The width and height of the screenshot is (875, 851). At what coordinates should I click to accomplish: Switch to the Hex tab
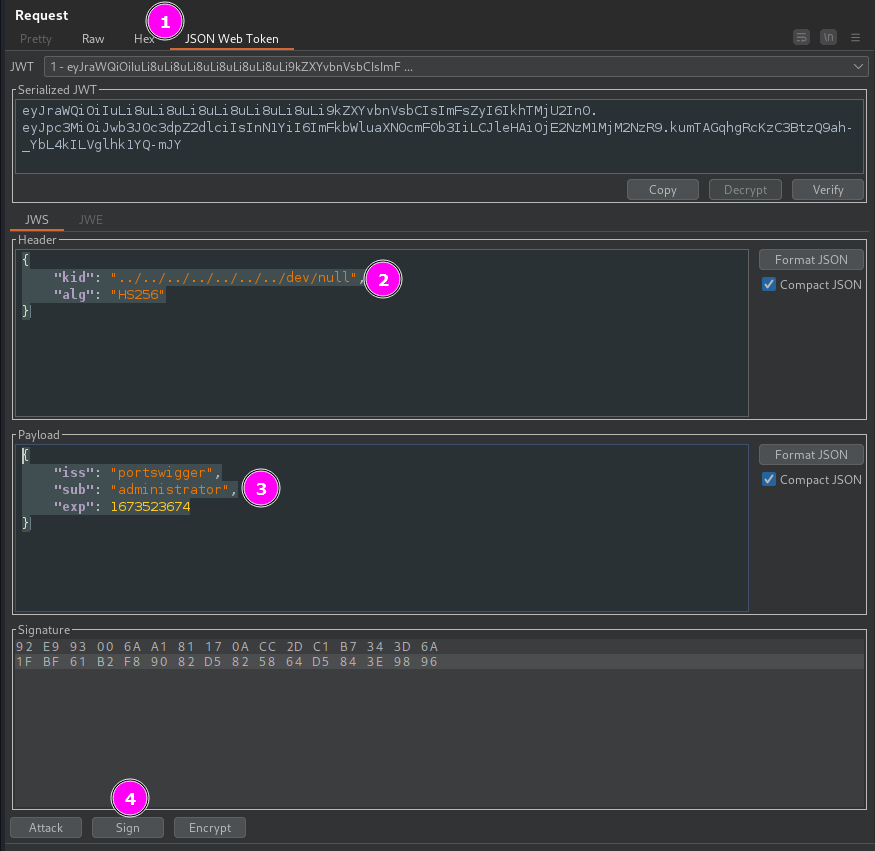(x=143, y=39)
